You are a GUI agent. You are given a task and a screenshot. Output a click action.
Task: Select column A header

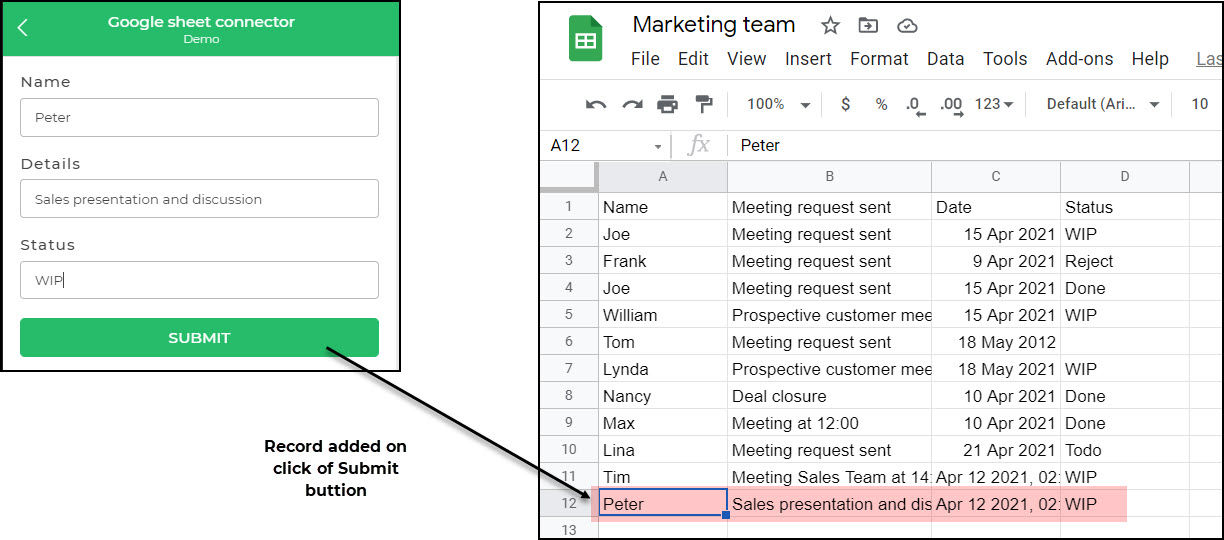[x=662, y=177]
